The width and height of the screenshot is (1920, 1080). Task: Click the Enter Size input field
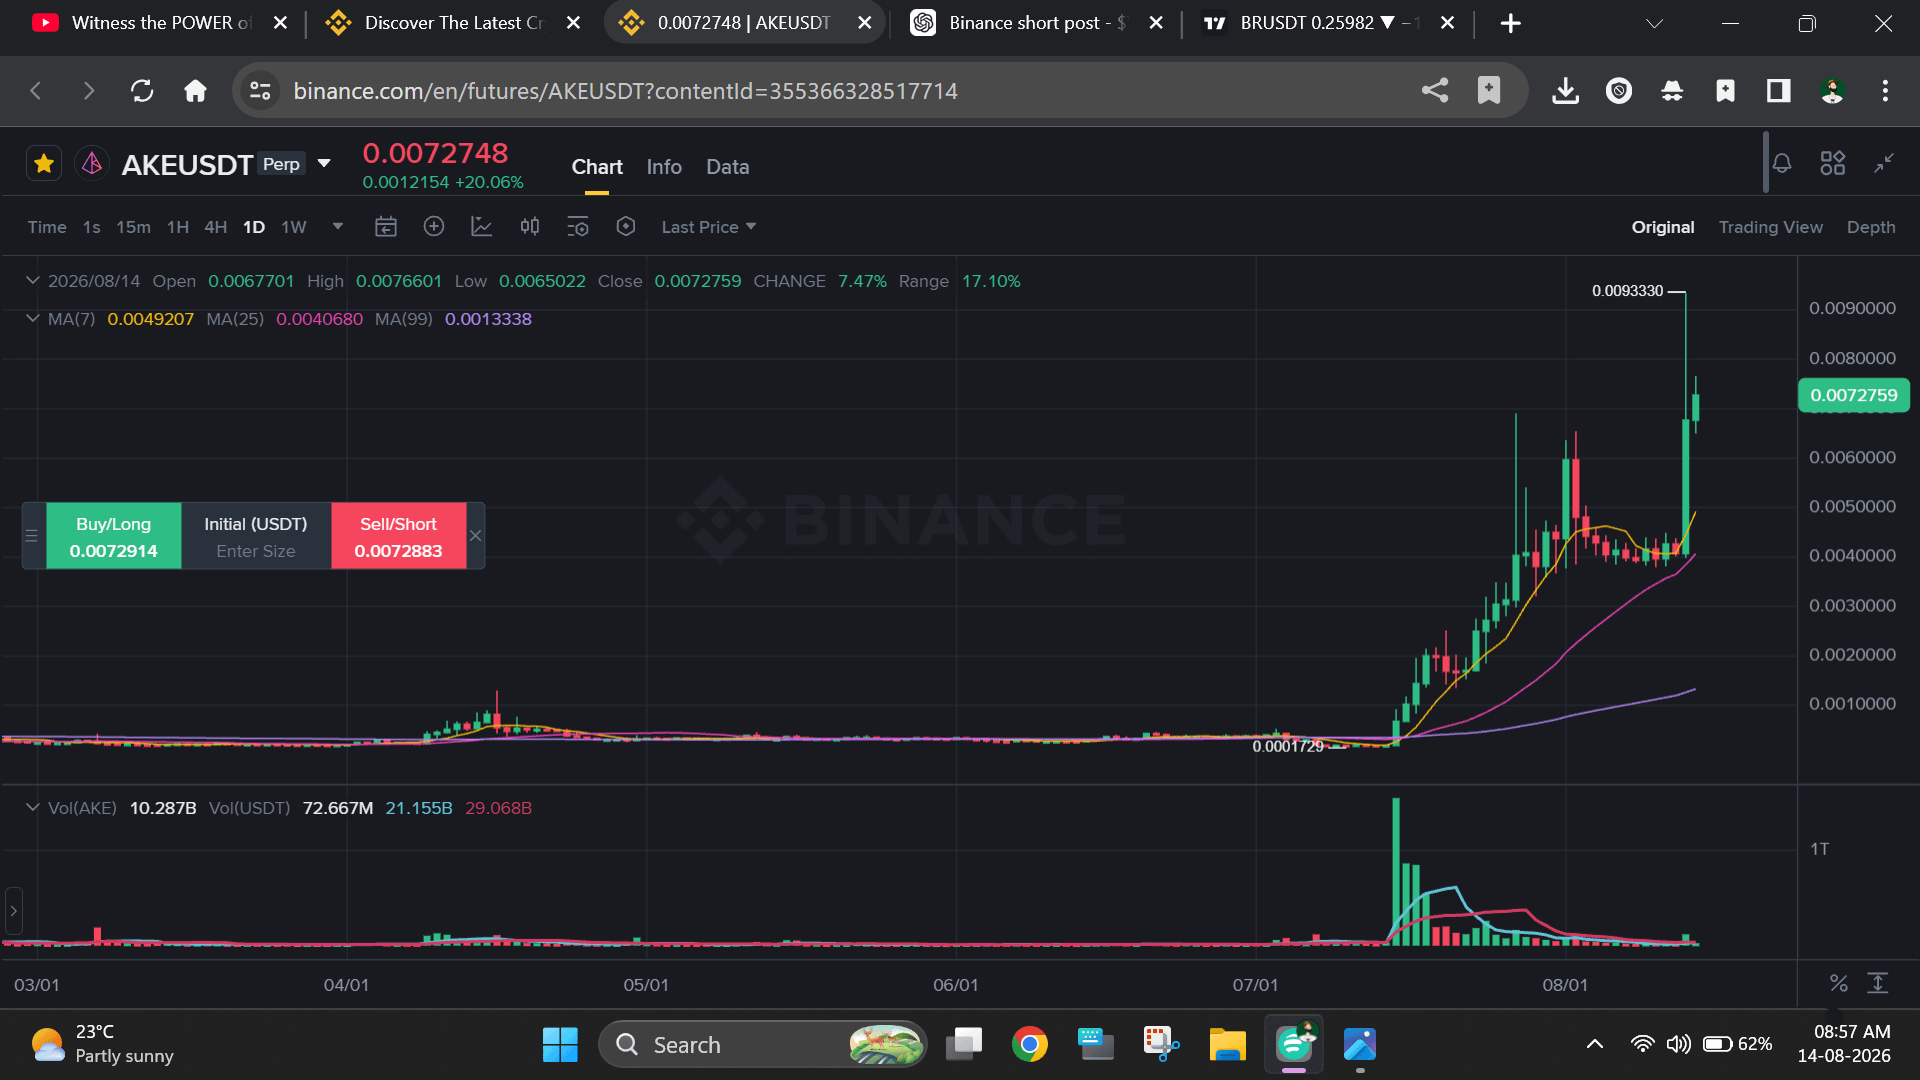[256, 551]
